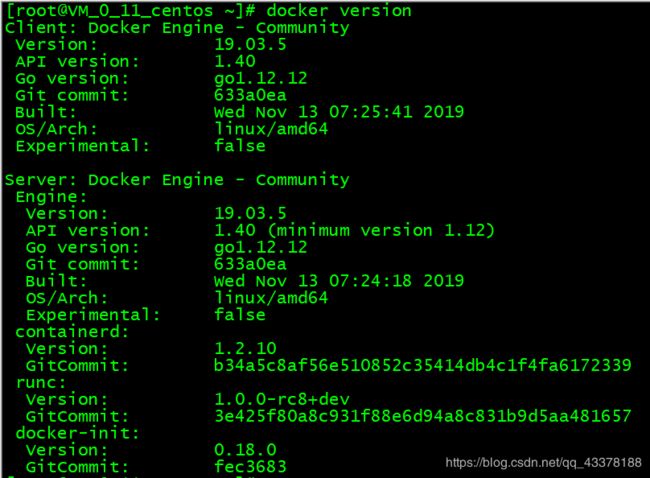Screen dimensions: 650x478
Task: Click the Client Docker Engine Community header
Action: pyautogui.click(x=177, y=28)
